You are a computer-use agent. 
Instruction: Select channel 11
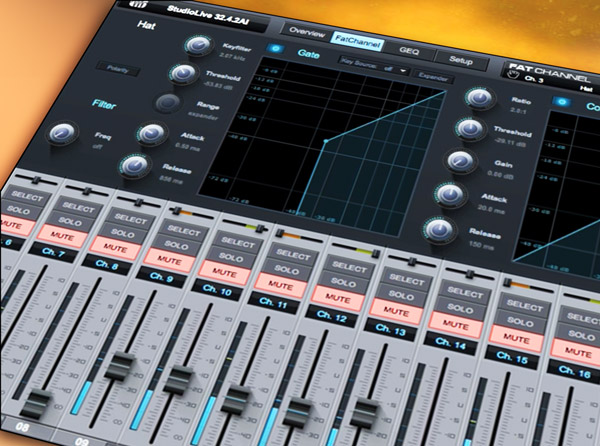point(293,255)
